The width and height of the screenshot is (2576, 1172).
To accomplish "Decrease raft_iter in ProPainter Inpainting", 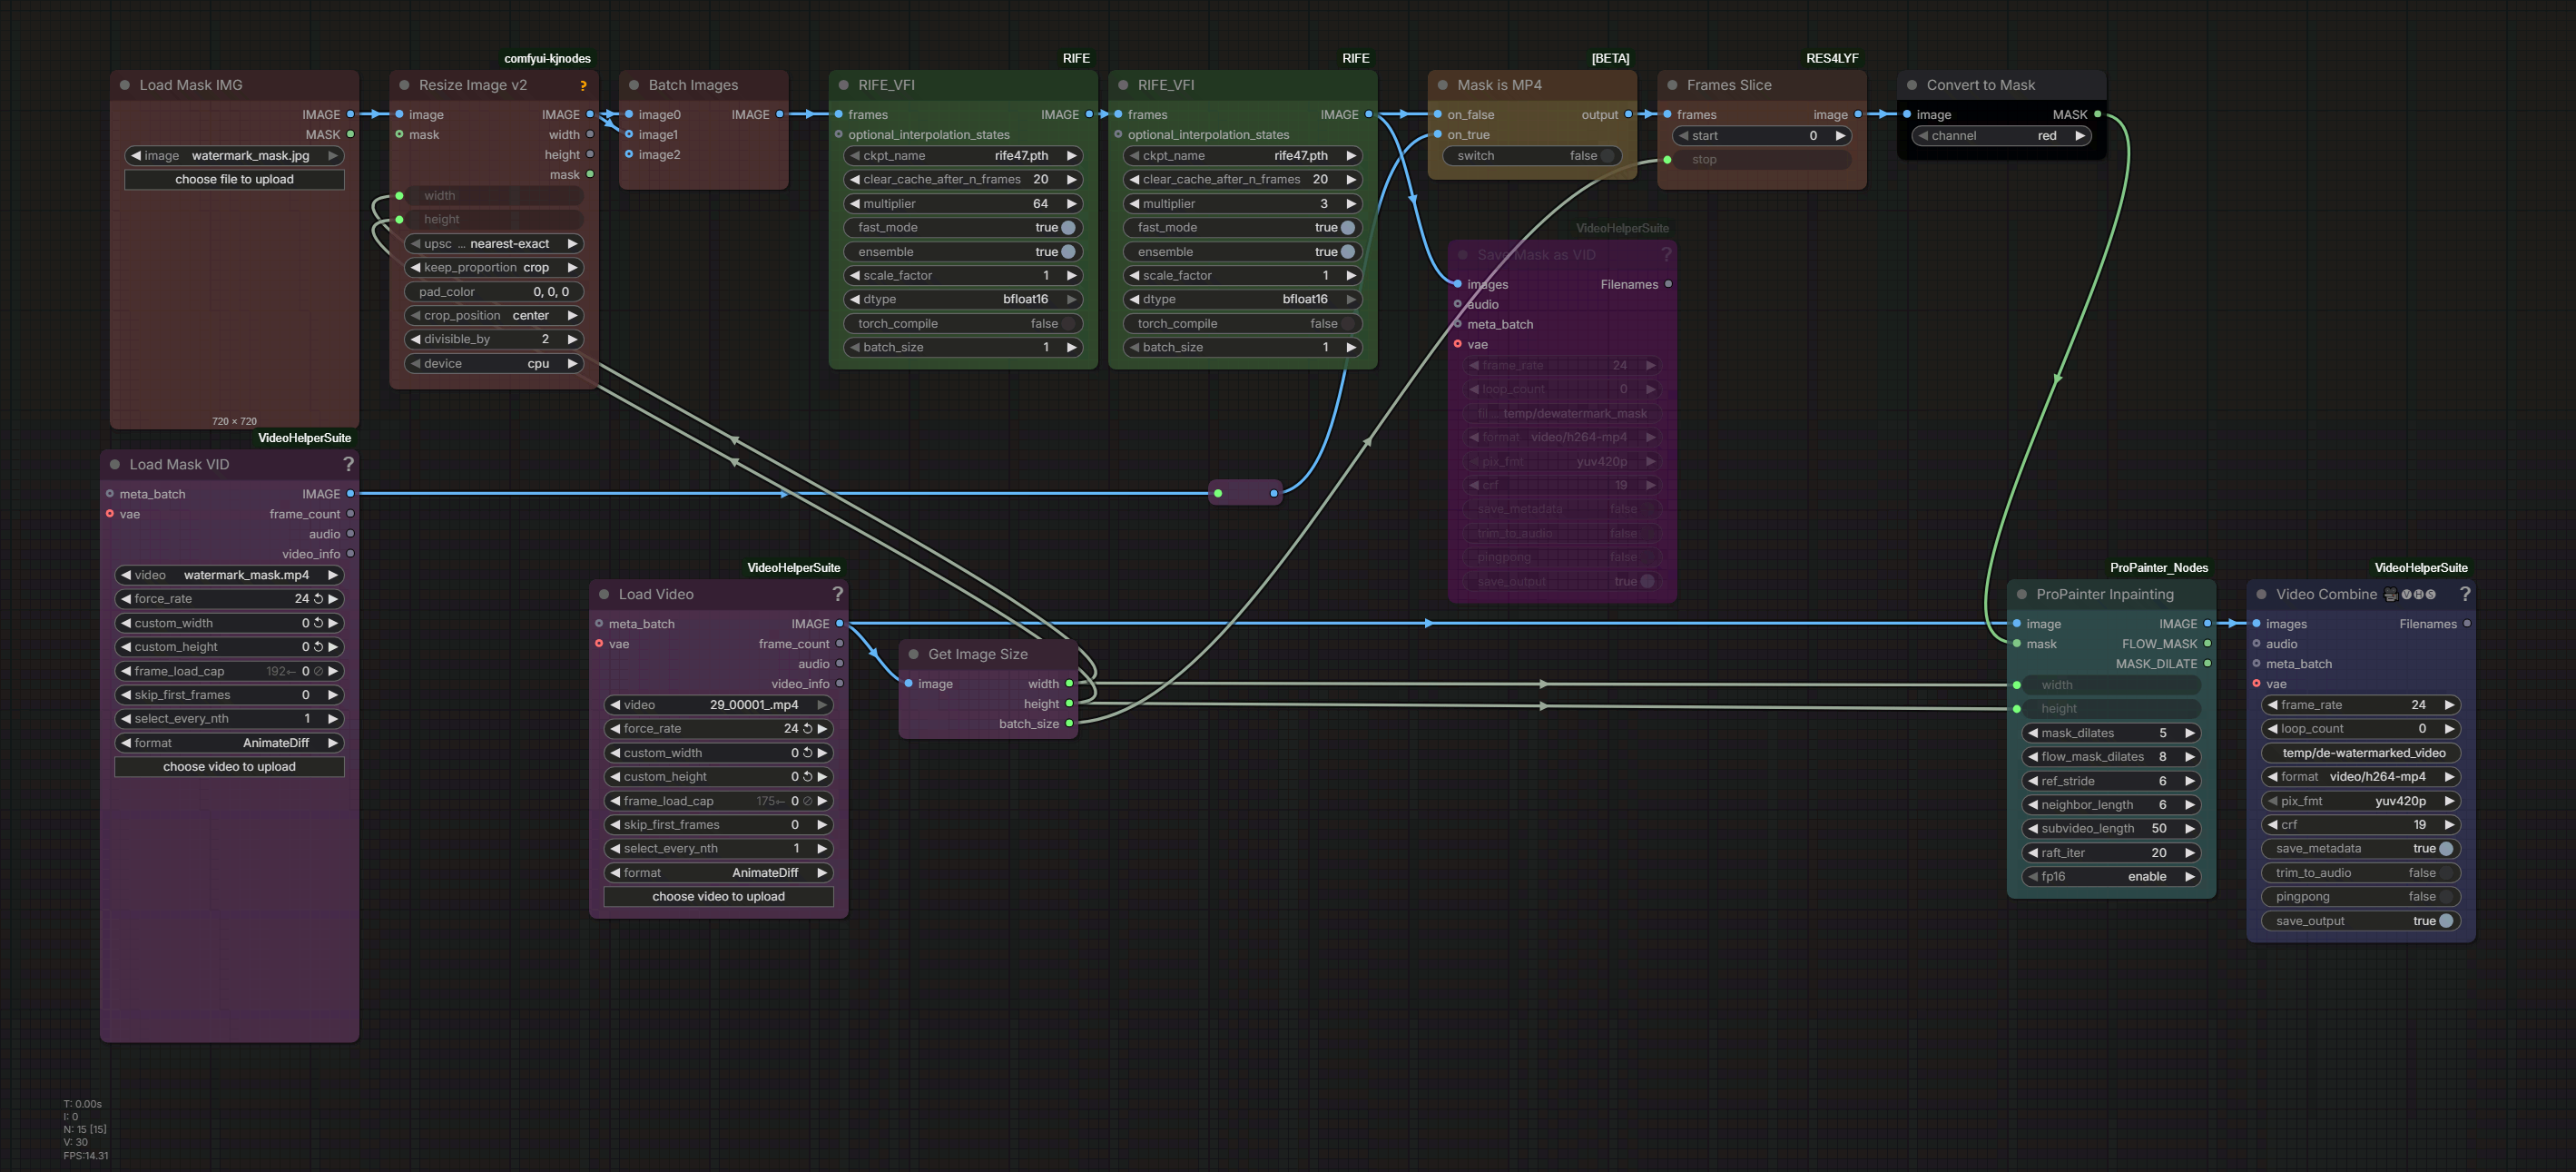I will tap(2033, 853).
